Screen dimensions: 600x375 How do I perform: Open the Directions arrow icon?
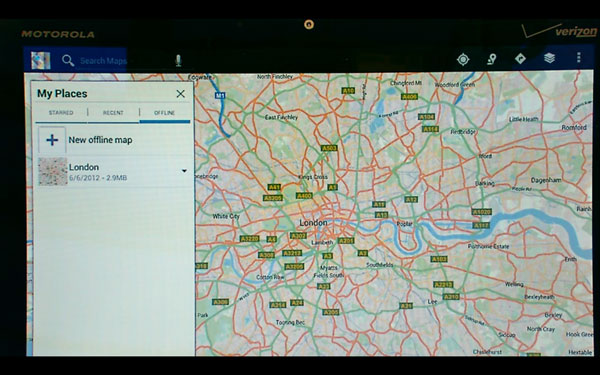[520, 59]
